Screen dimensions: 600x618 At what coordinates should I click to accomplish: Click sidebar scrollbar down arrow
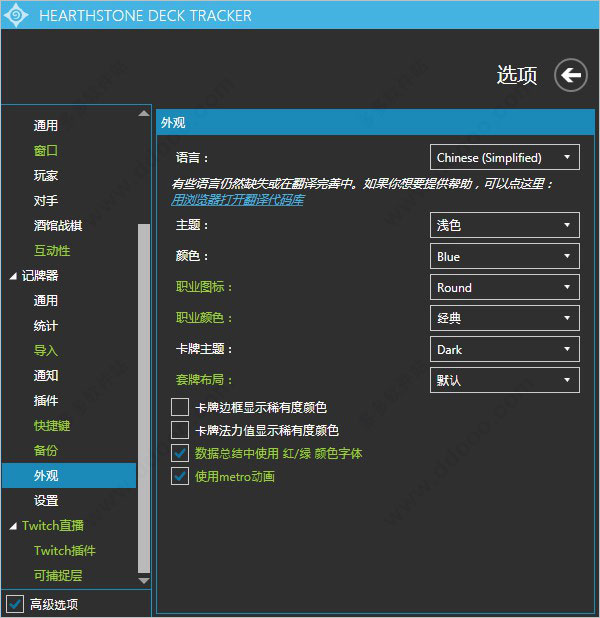tap(144, 580)
